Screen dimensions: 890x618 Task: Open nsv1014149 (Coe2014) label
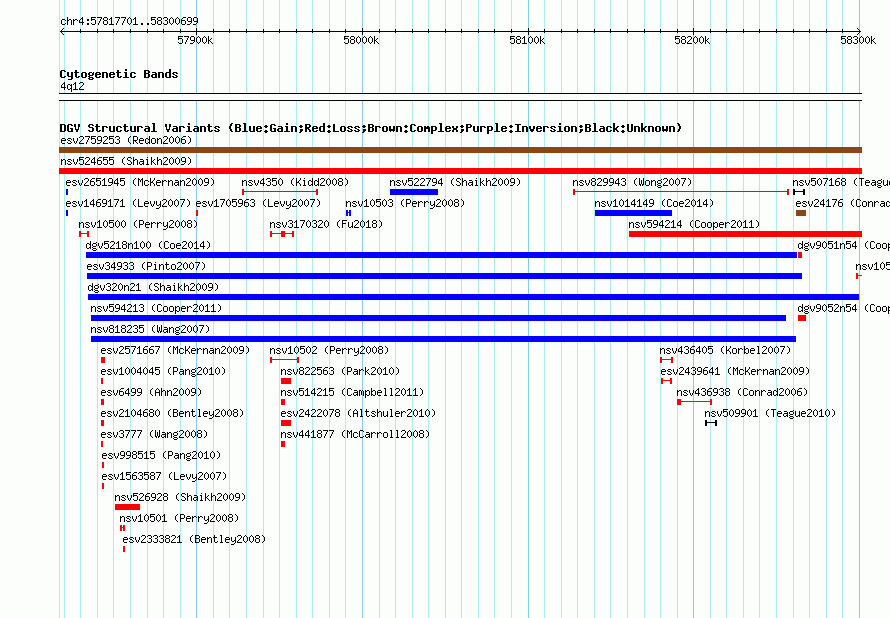[654, 203]
